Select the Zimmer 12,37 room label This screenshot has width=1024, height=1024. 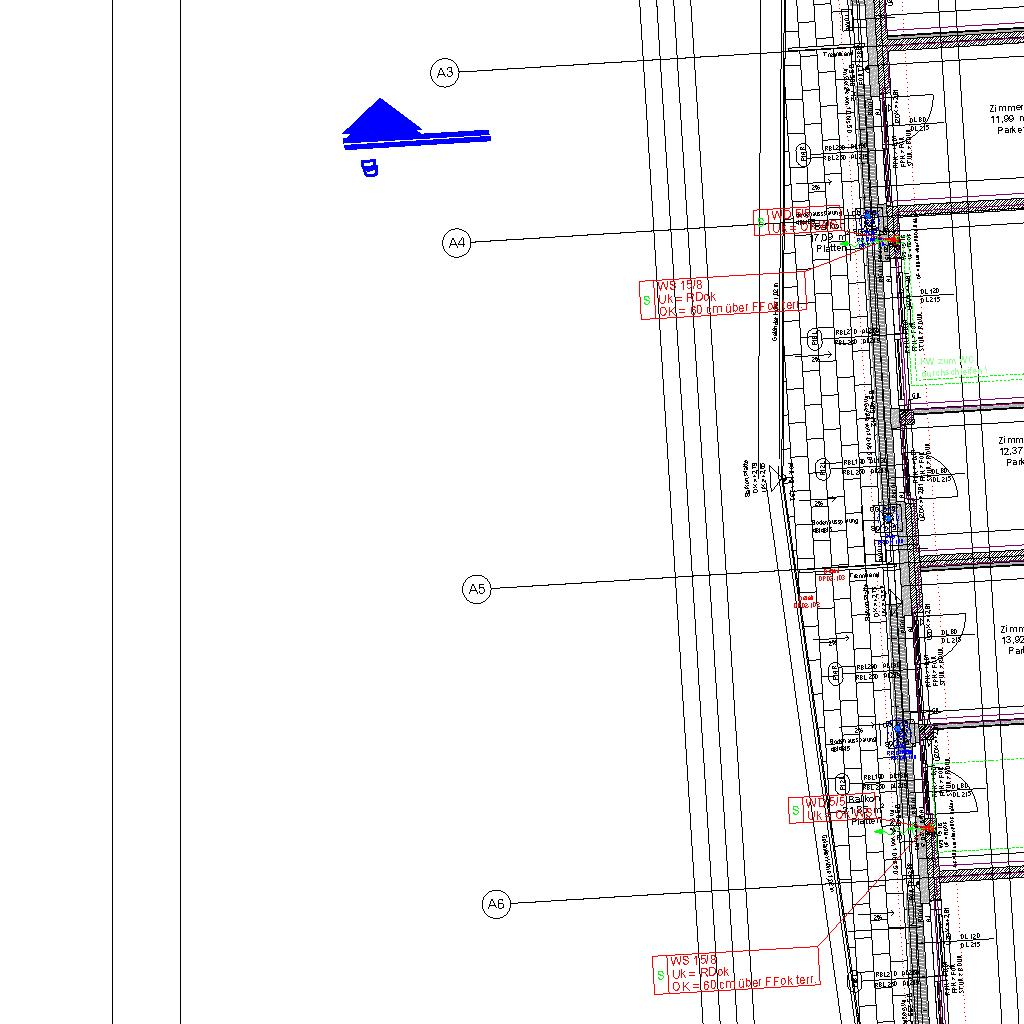click(1010, 451)
